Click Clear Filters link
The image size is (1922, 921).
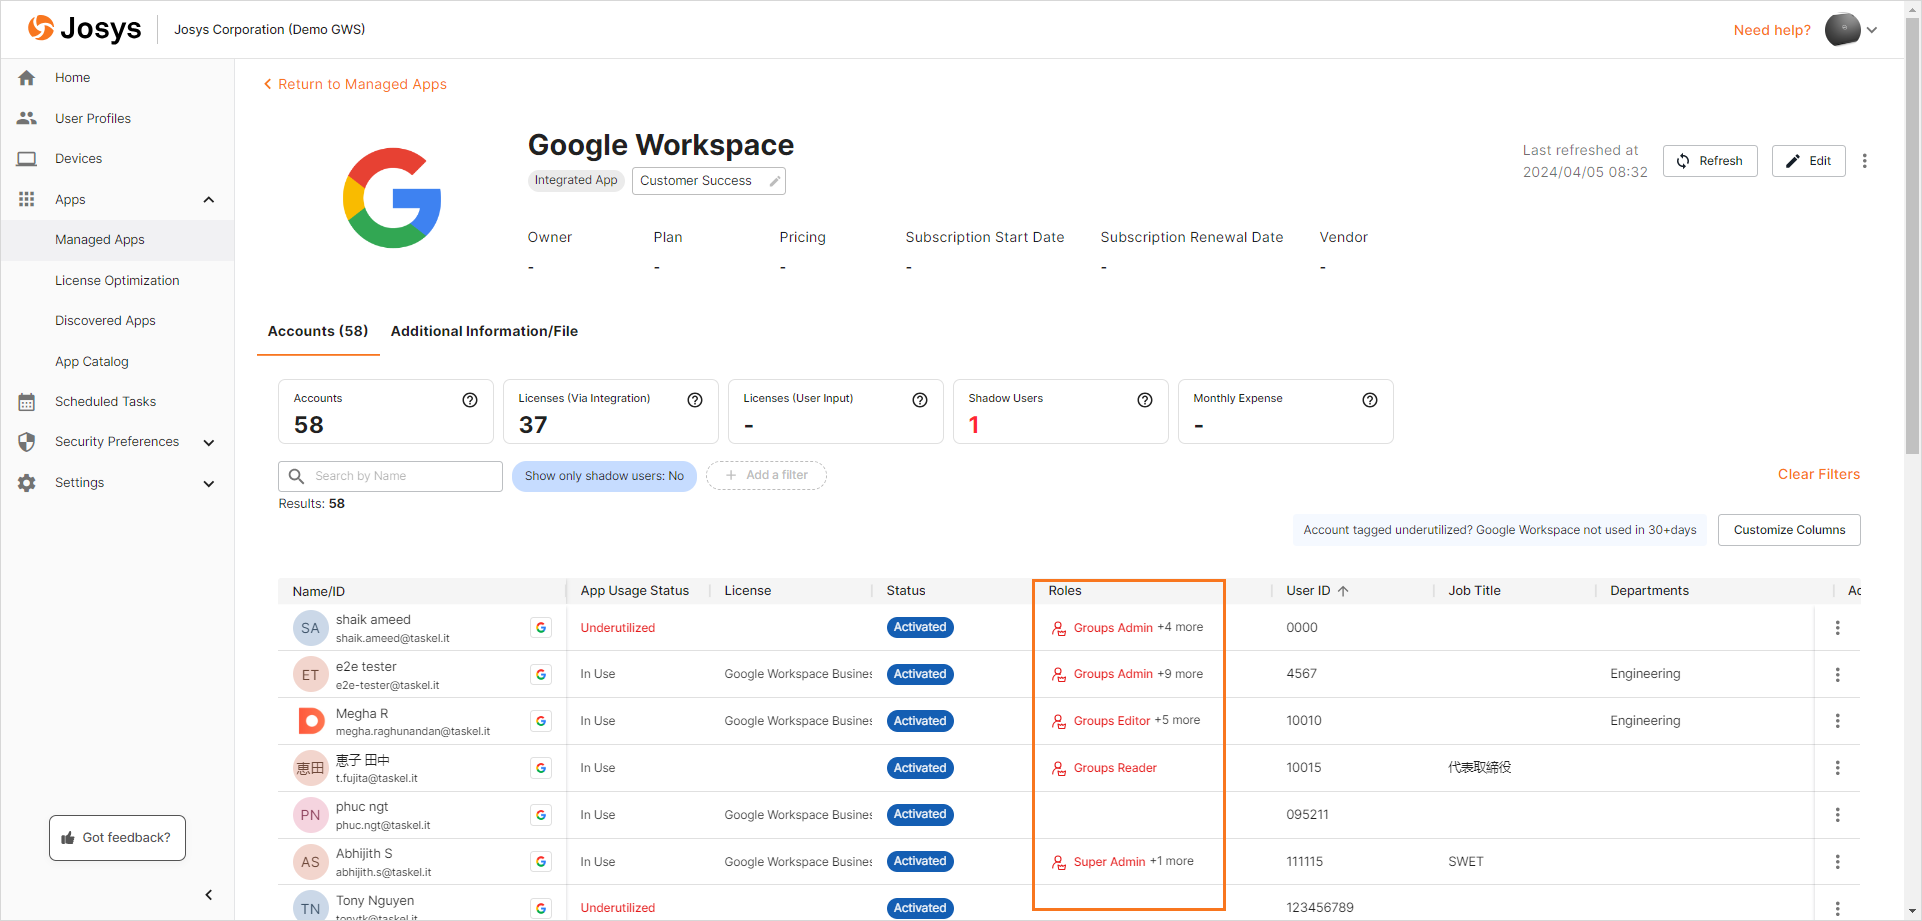[1818, 474]
